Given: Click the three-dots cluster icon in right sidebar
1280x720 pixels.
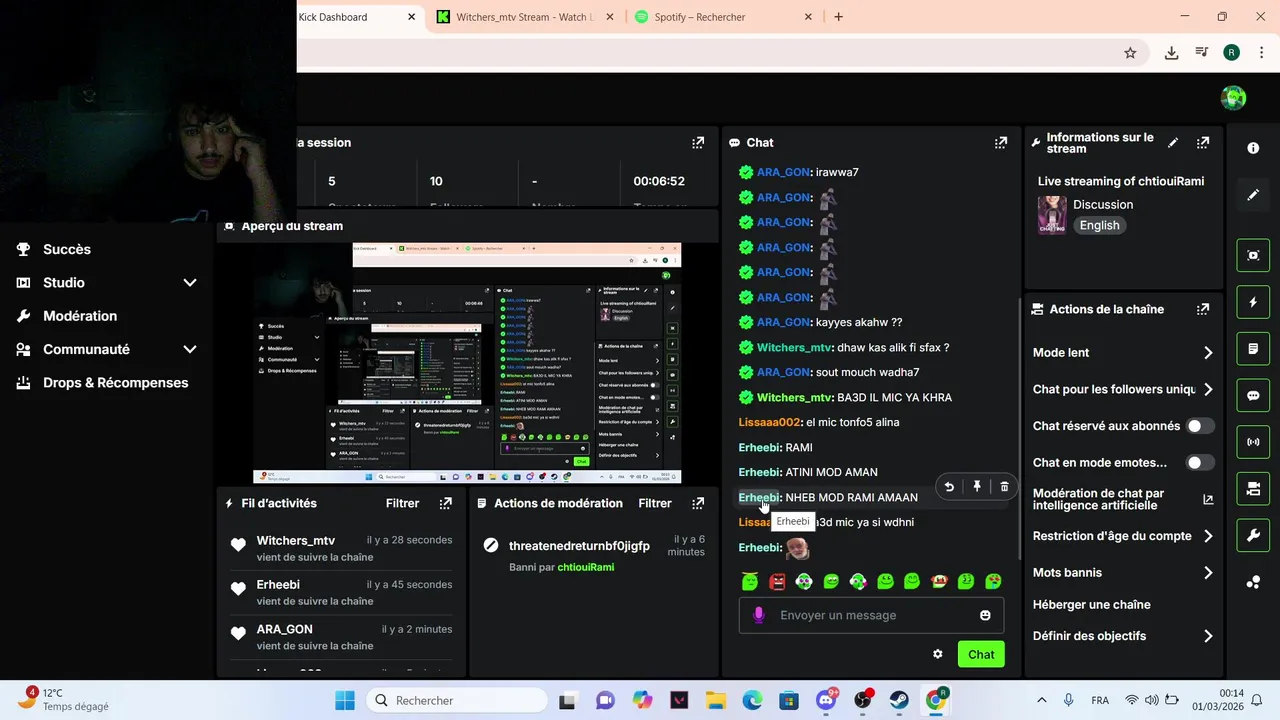Looking at the screenshot, I should click(x=1253, y=583).
